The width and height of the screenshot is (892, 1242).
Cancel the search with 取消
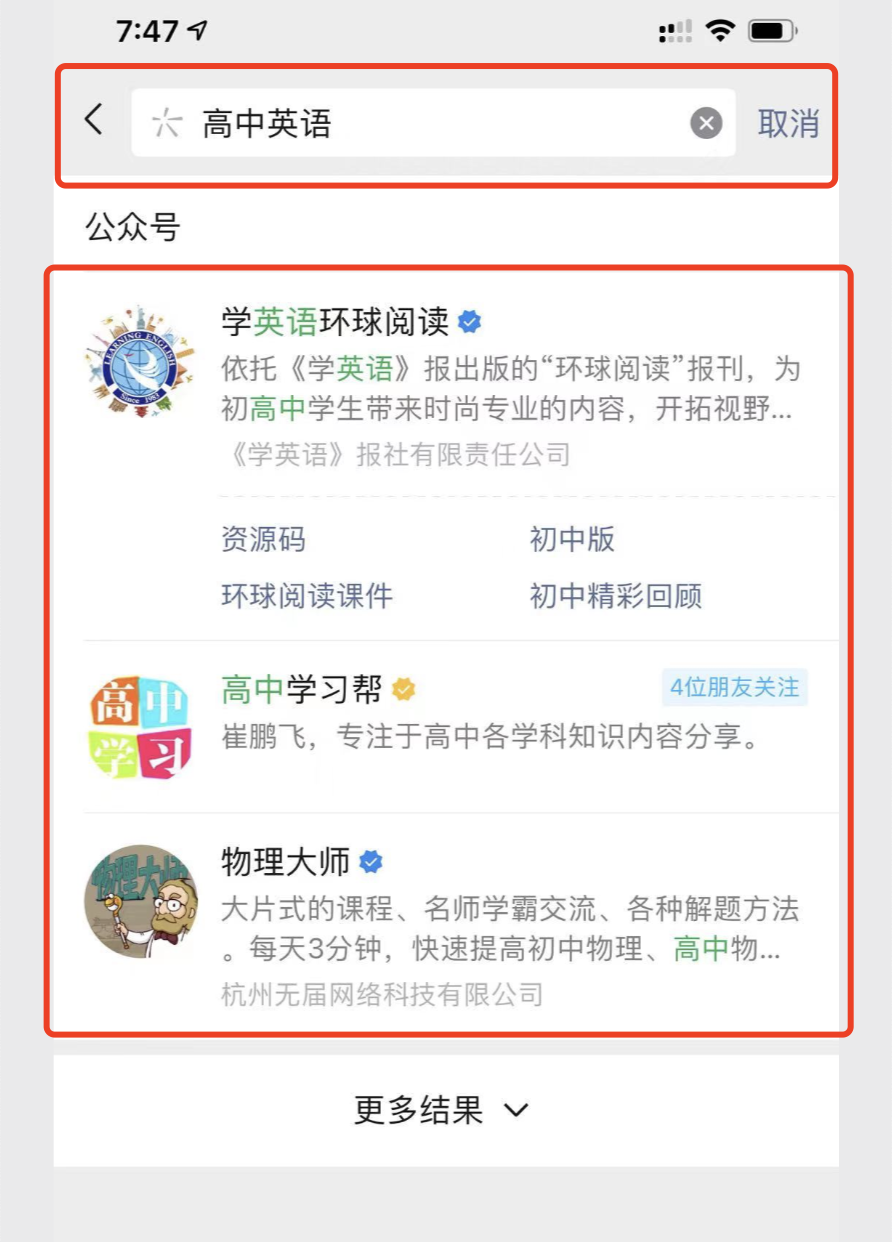[x=788, y=123]
